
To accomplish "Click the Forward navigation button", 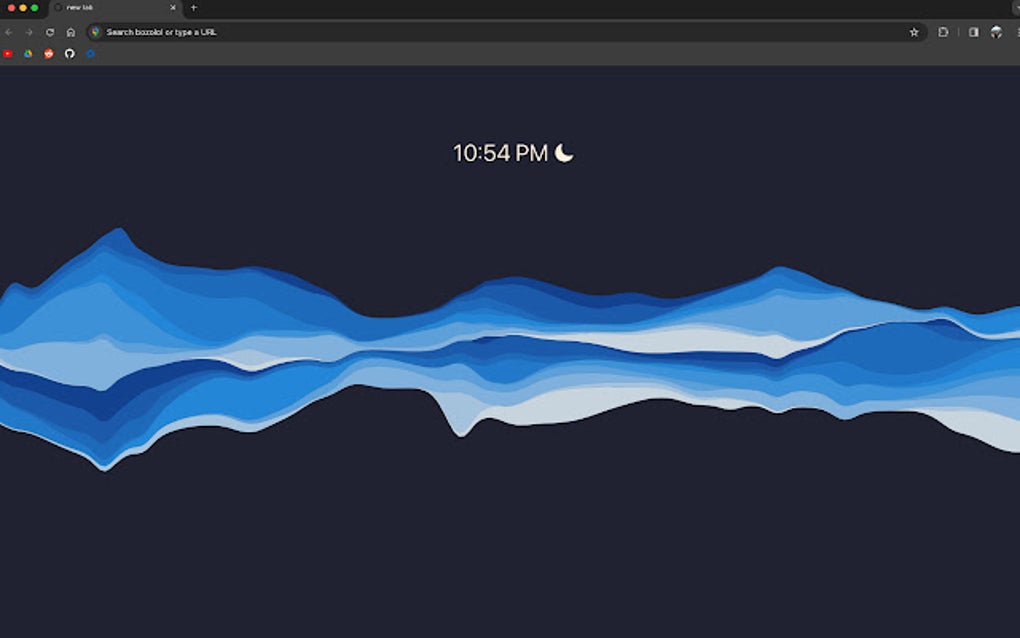I will (28, 32).
